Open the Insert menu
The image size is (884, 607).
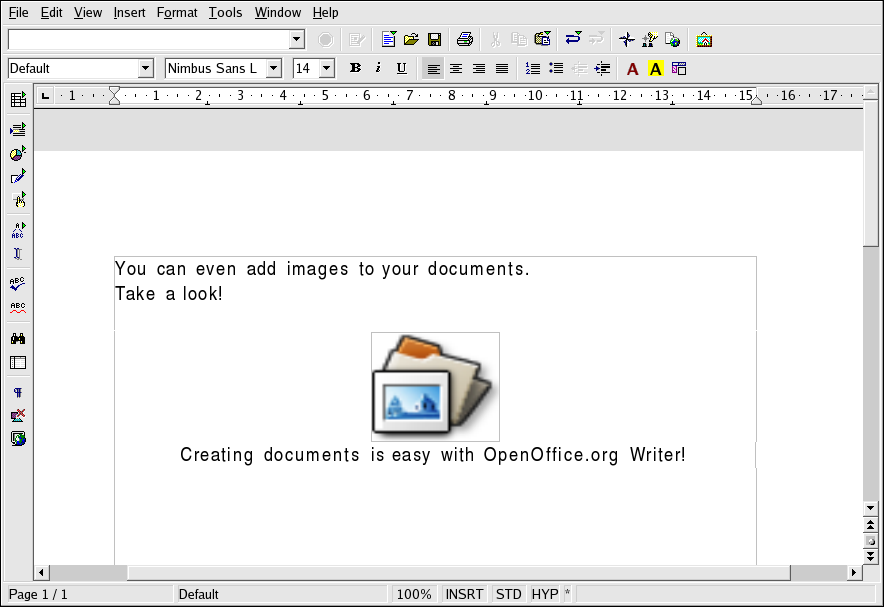pos(129,13)
